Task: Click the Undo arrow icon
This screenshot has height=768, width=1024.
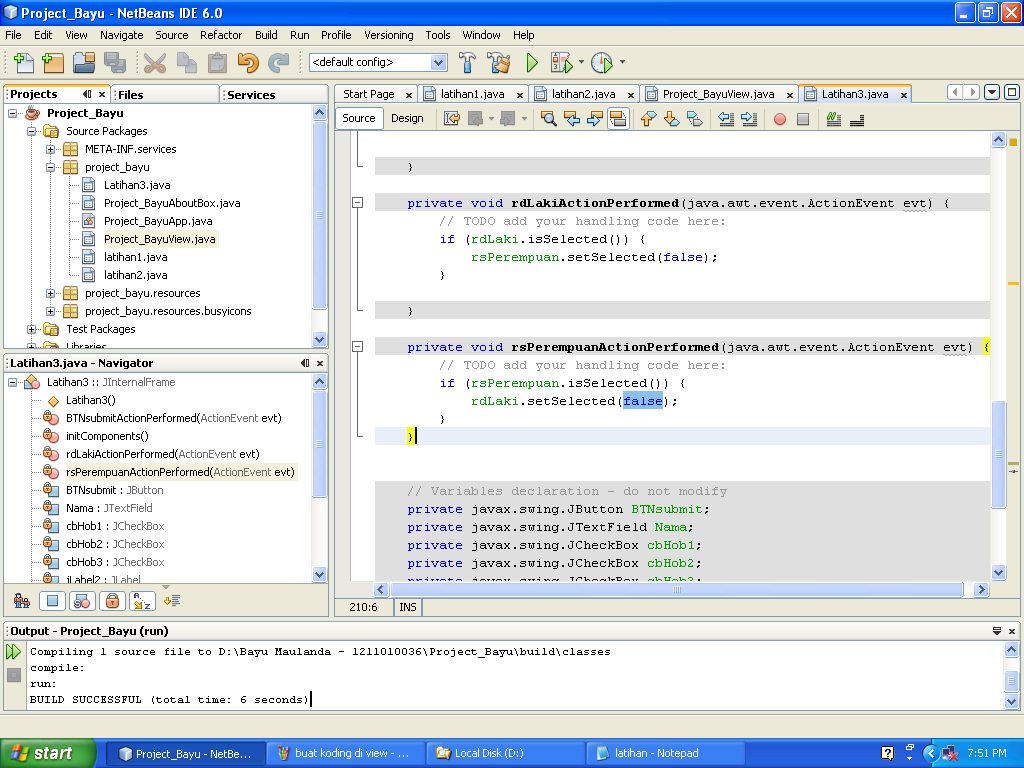Action: coord(248,63)
